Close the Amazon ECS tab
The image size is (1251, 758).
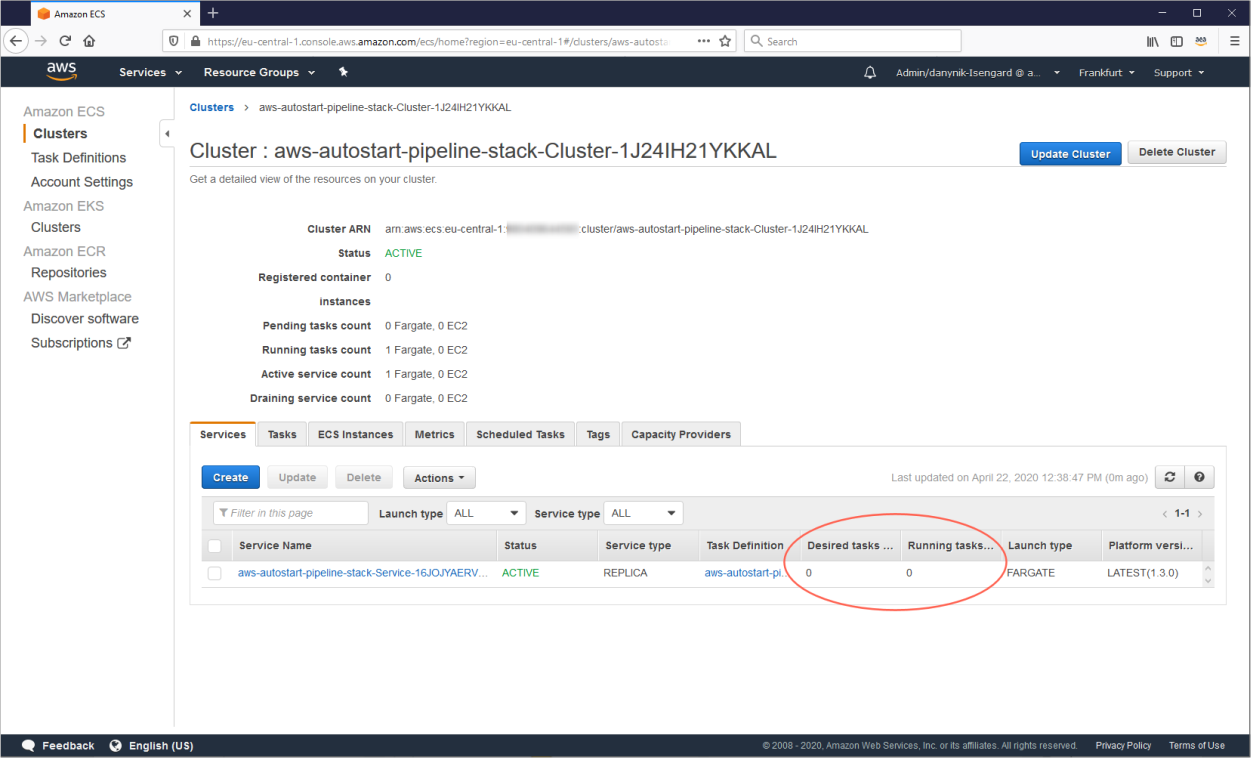click(186, 13)
